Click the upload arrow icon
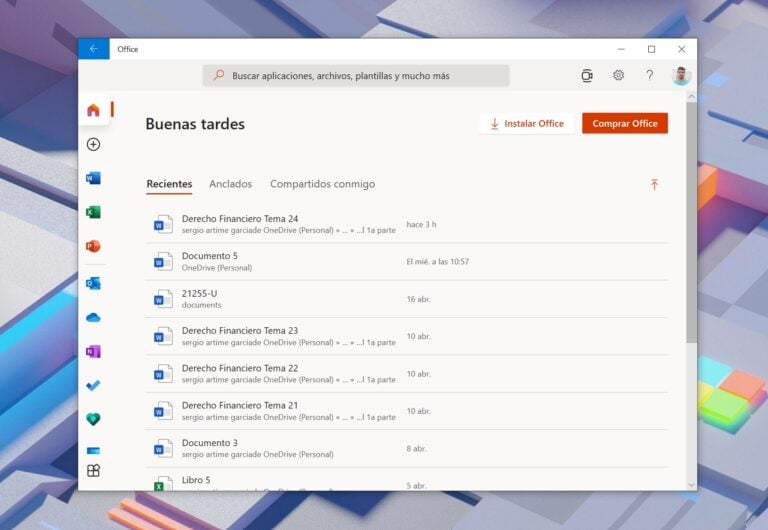The image size is (768, 530). pos(654,185)
